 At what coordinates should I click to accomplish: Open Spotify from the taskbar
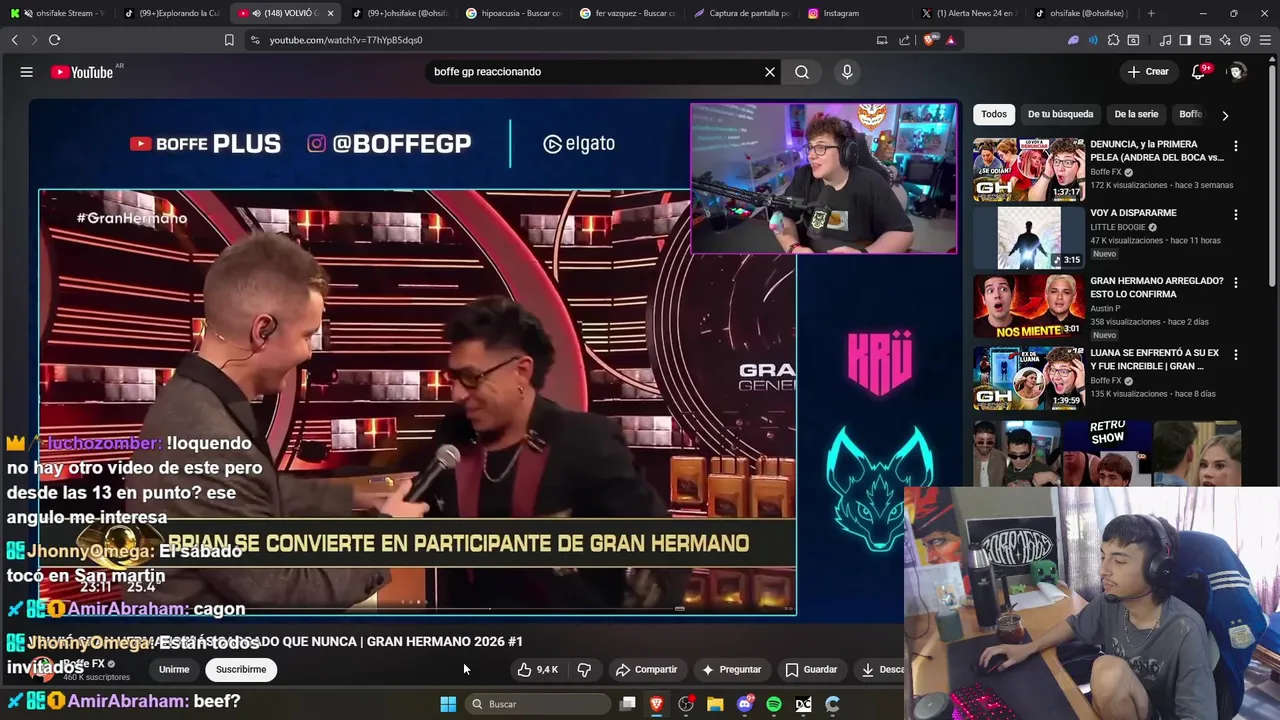click(x=774, y=704)
